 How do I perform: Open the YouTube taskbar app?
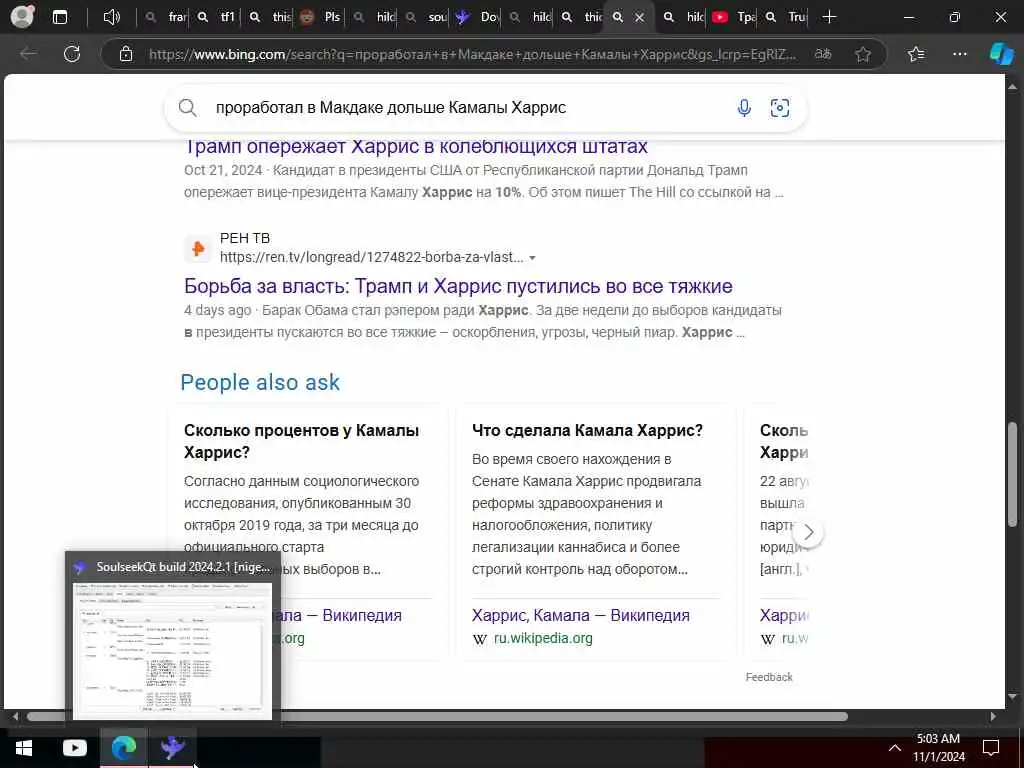(74, 748)
